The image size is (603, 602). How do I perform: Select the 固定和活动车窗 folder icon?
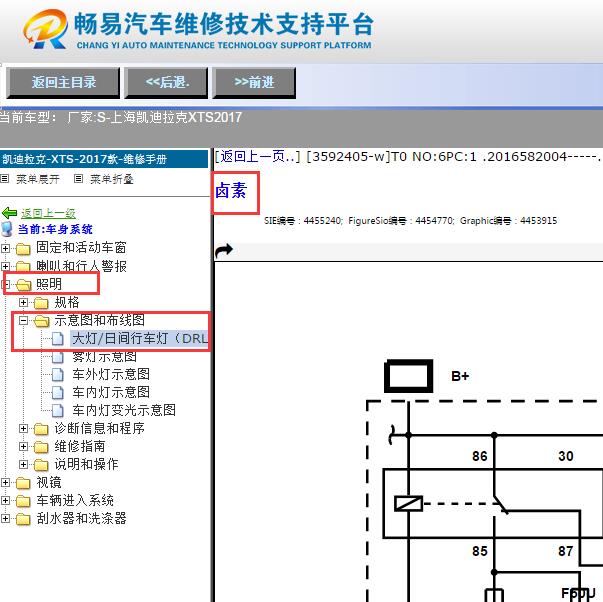23,249
